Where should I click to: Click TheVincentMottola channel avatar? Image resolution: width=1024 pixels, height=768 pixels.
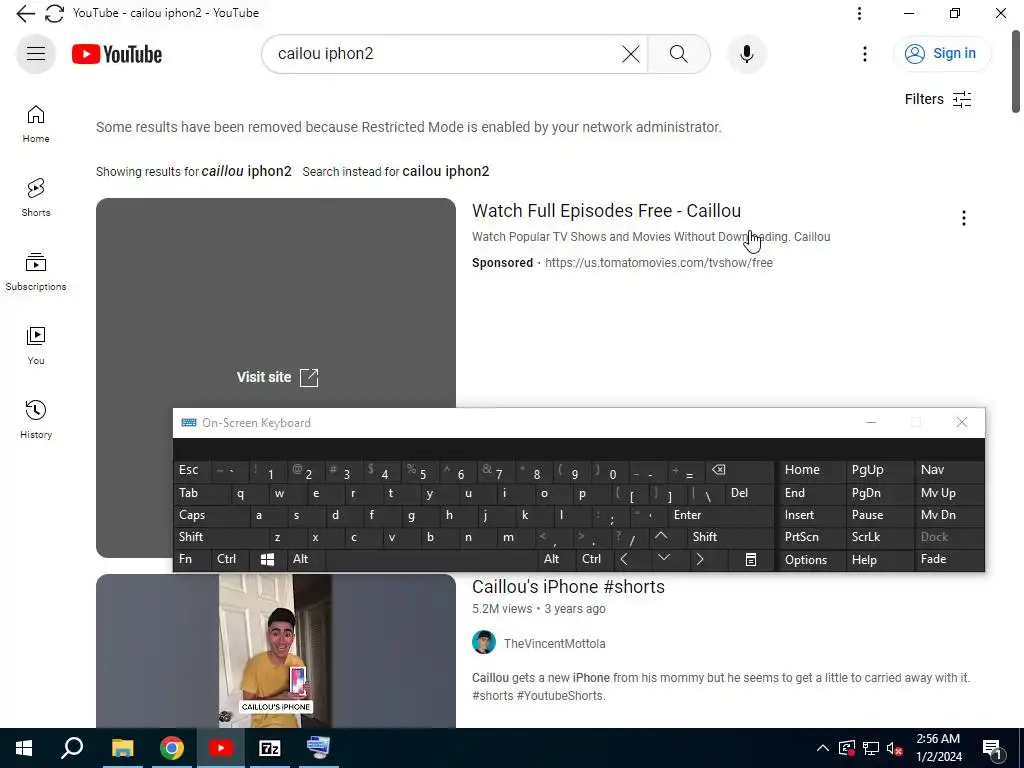click(x=484, y=643)
